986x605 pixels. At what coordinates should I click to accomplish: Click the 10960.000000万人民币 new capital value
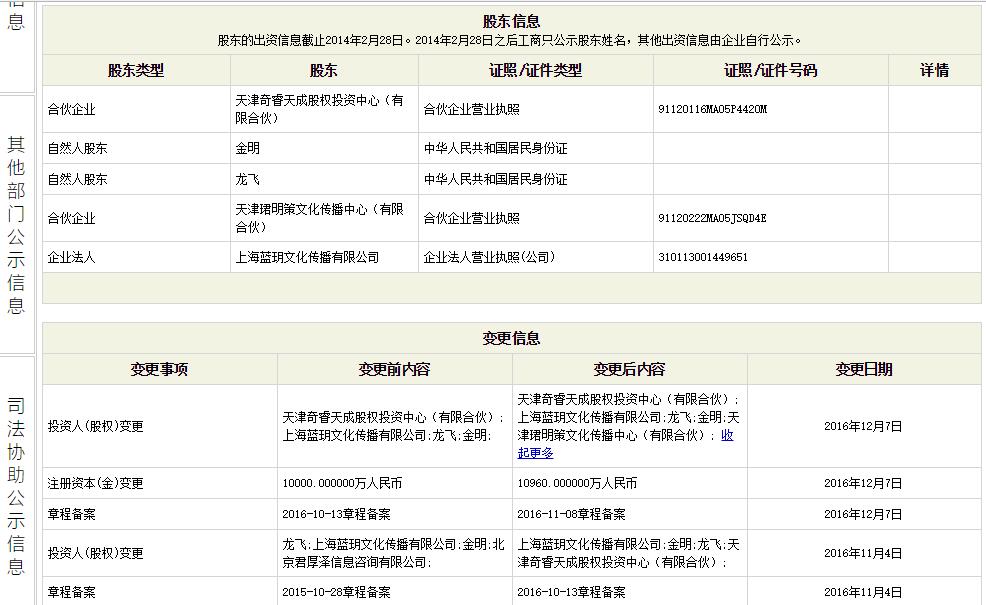tap(577, 483)
